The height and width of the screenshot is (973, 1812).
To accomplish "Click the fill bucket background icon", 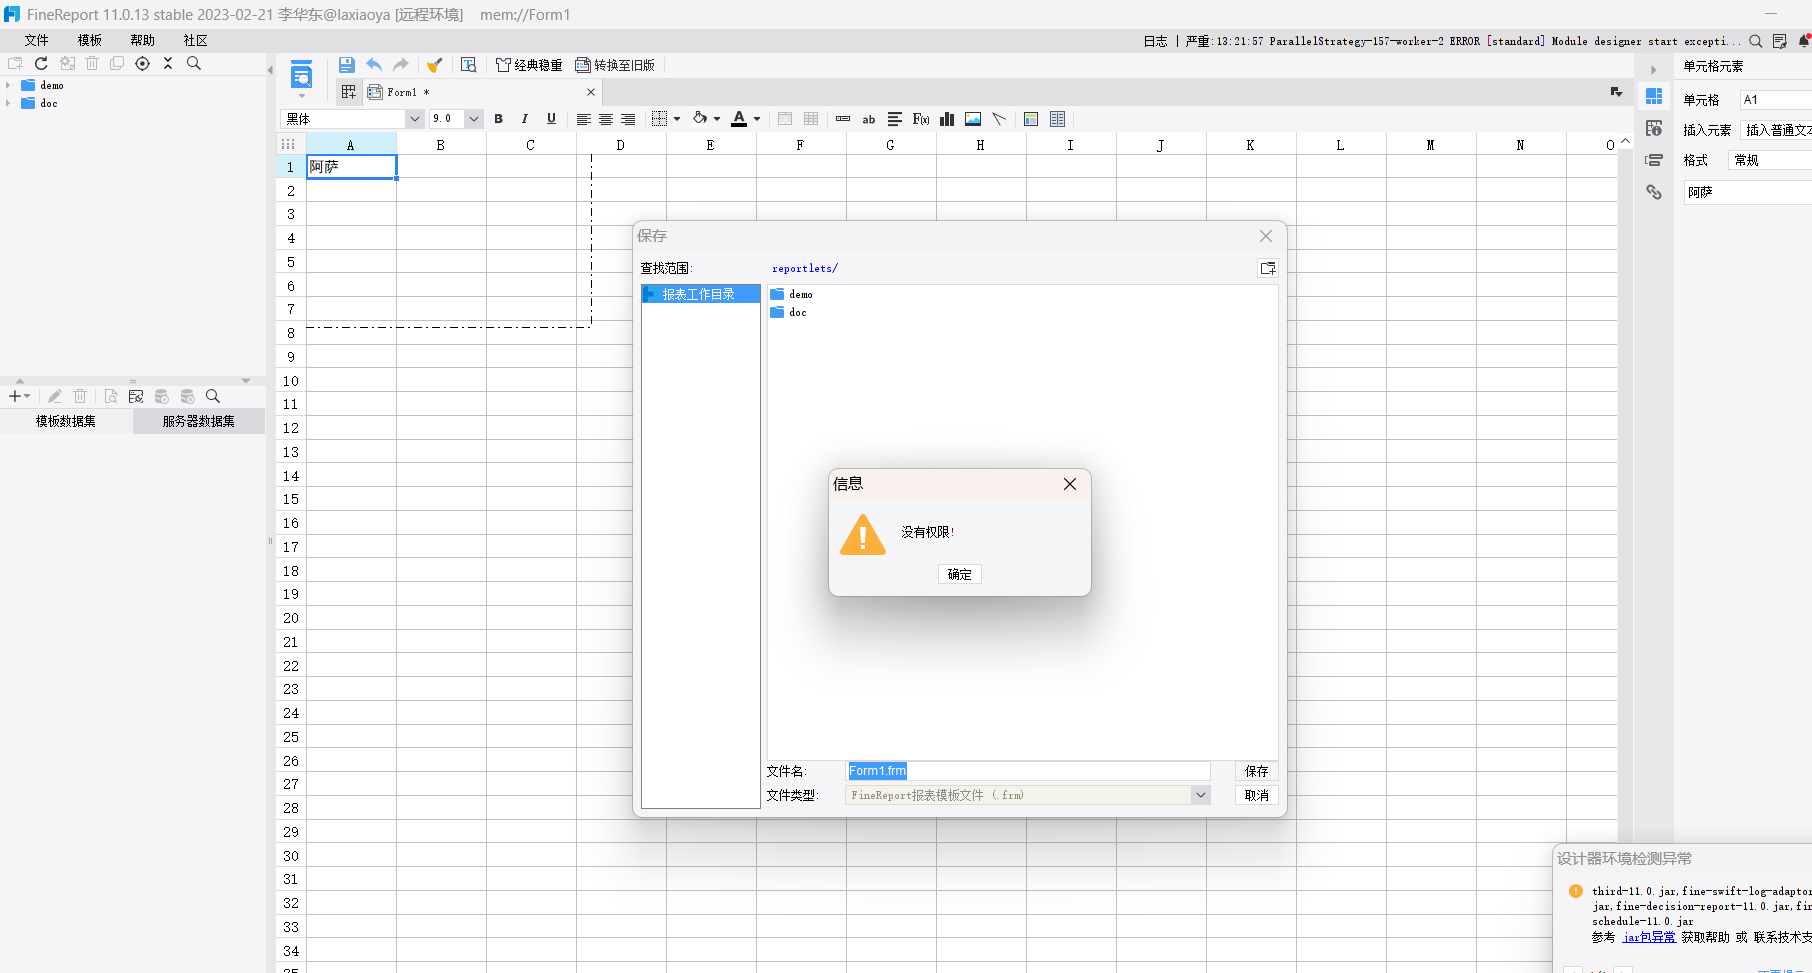I will (700, 119).
